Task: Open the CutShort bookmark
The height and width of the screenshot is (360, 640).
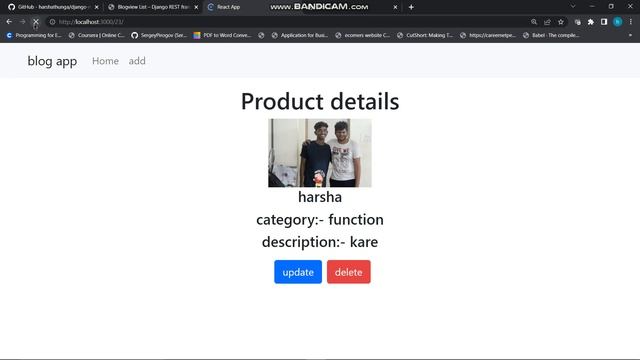Action: click(425, 36)
